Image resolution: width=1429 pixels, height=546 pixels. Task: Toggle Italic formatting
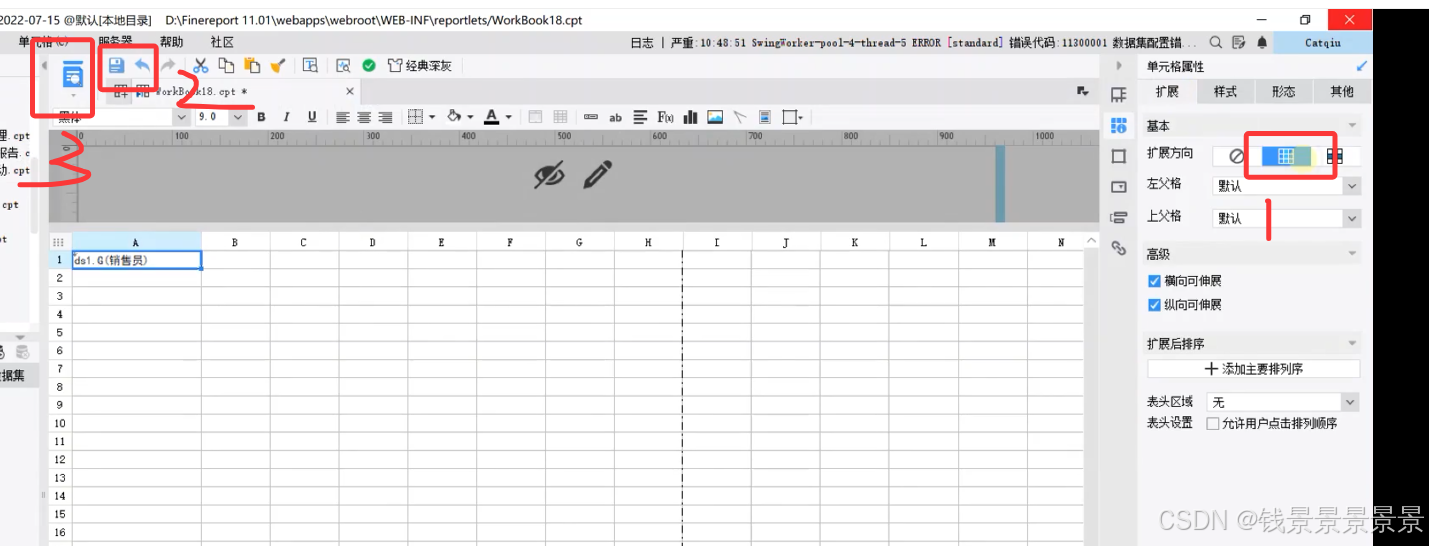[x=287, y=117]
